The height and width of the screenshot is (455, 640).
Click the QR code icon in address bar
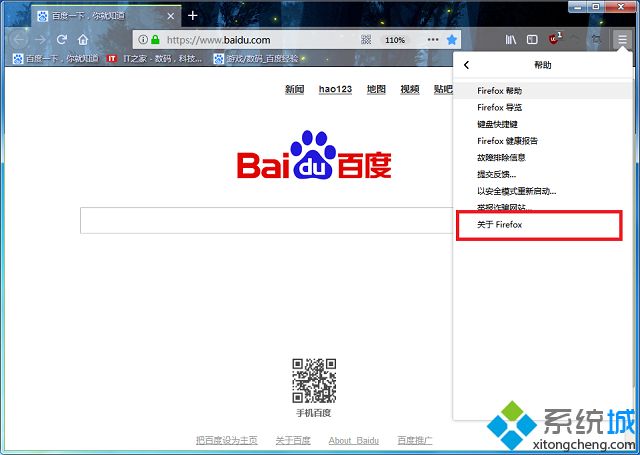tap(366, 40)
